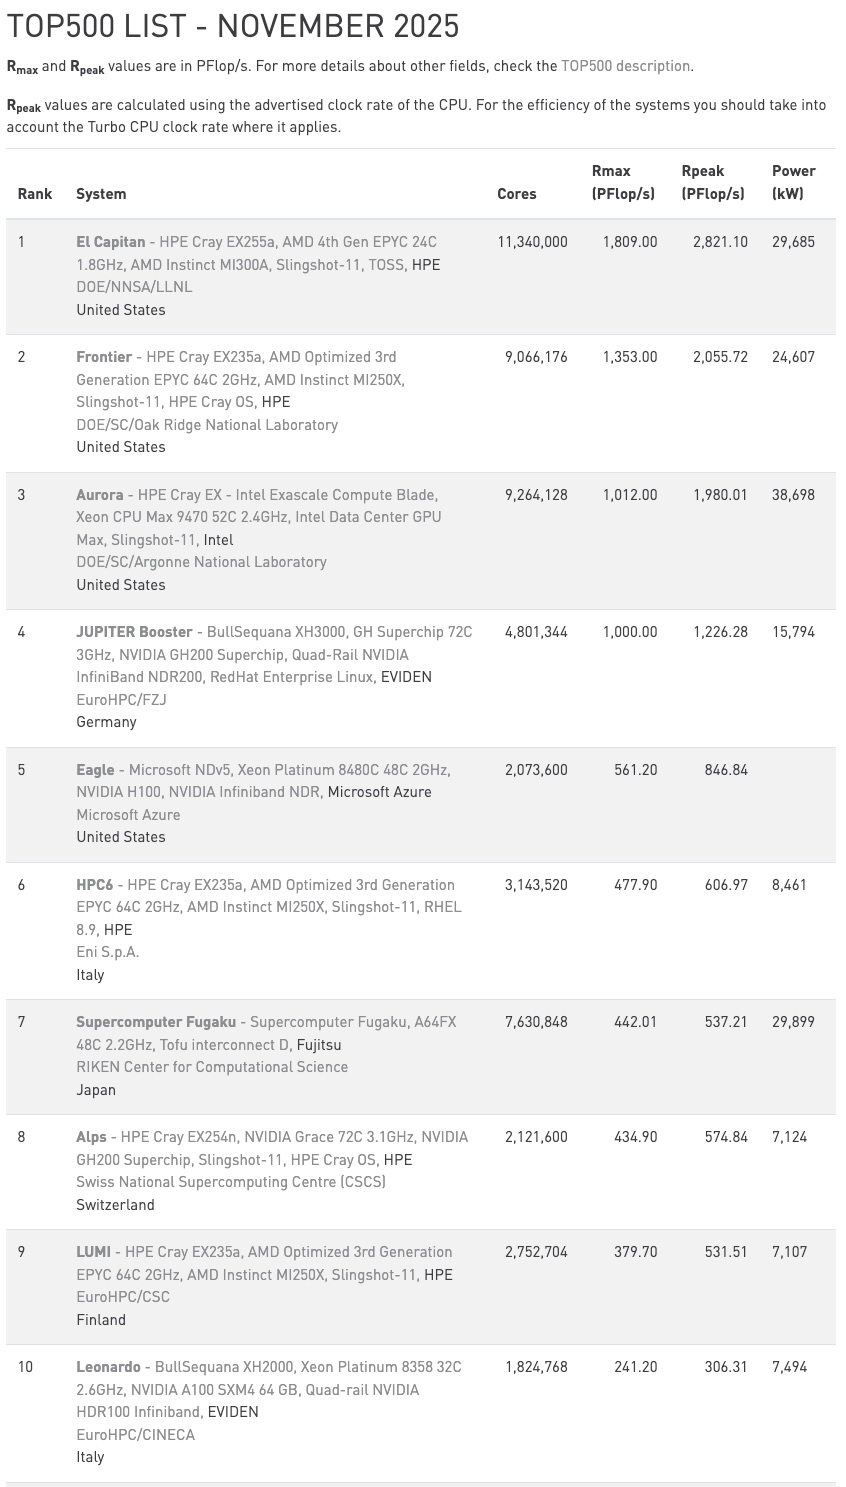846x1487 pixels.
Task: Click the DOE/SC/Argonne National Laboratory link
Action: tap(201, 562)
